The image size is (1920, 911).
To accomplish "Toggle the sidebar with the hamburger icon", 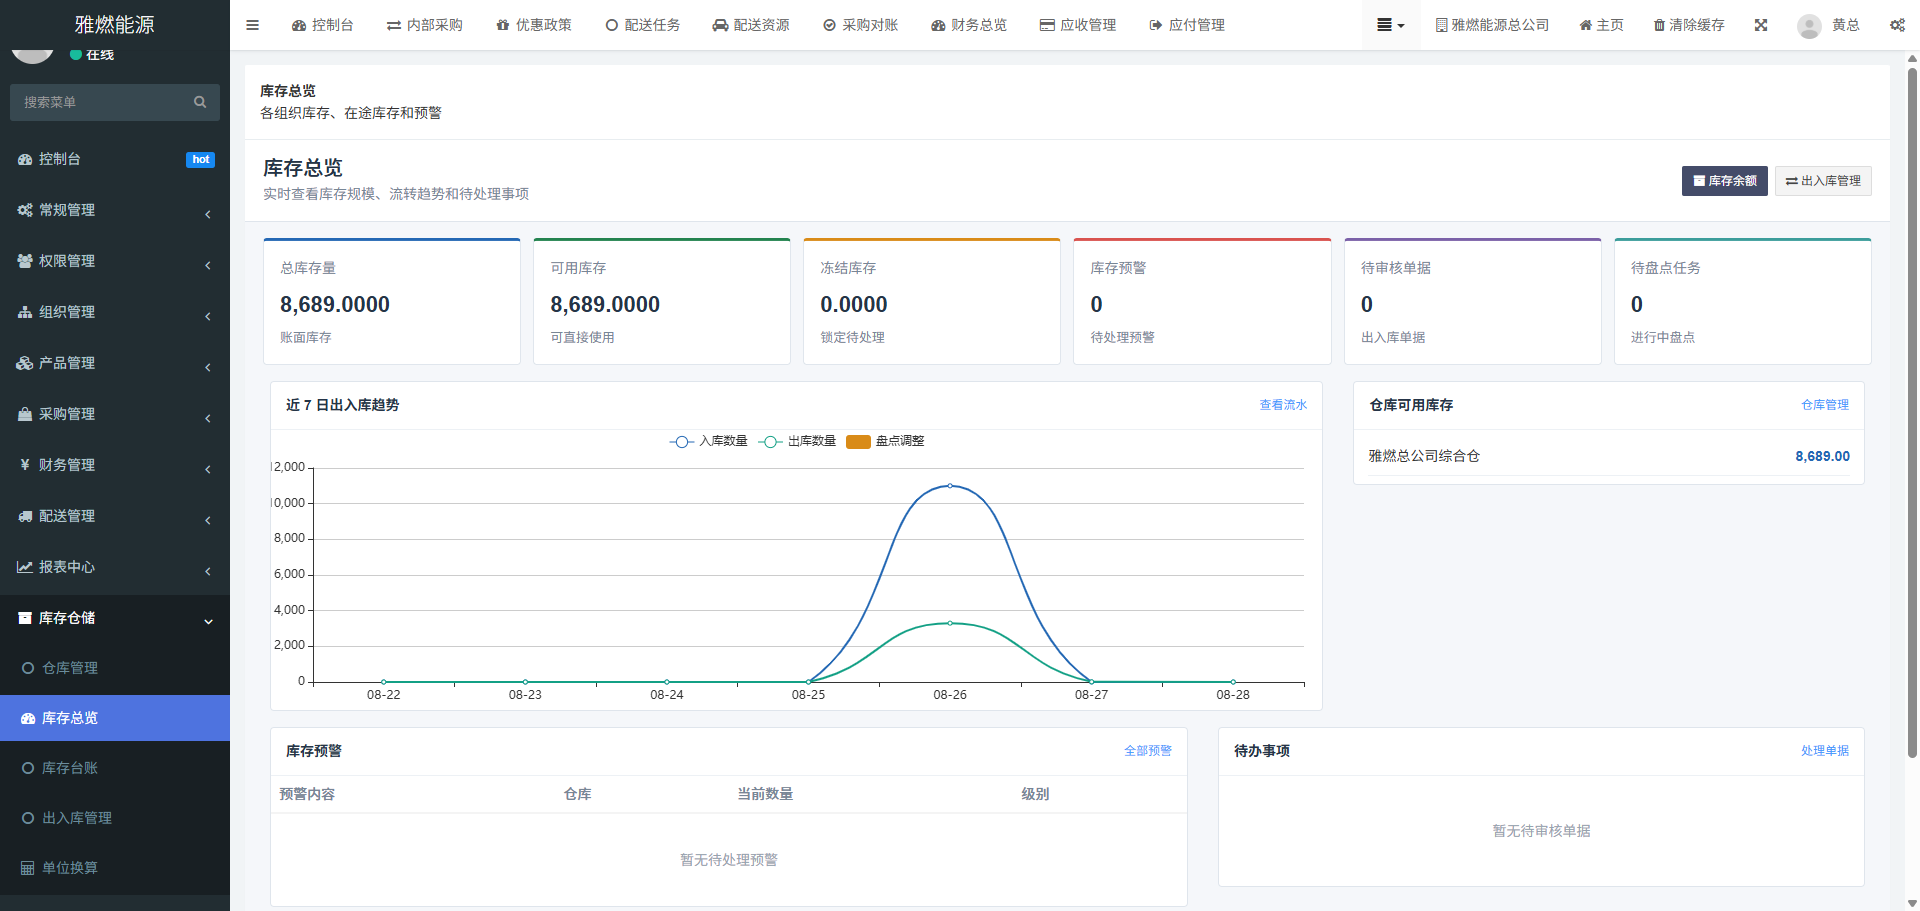I will coord(252,25).
